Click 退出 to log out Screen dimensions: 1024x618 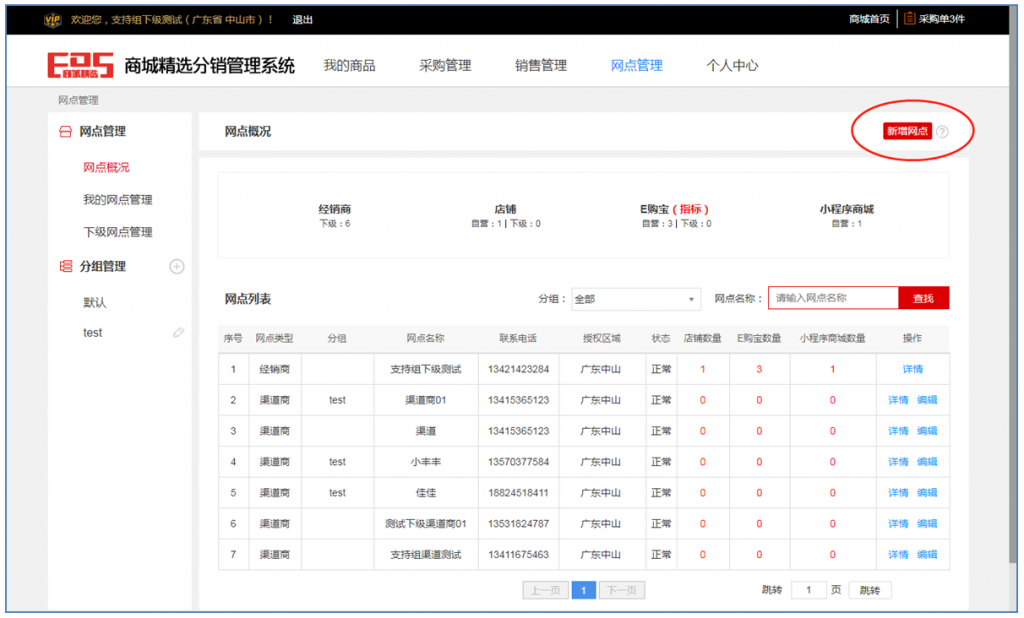click(302, 20)
